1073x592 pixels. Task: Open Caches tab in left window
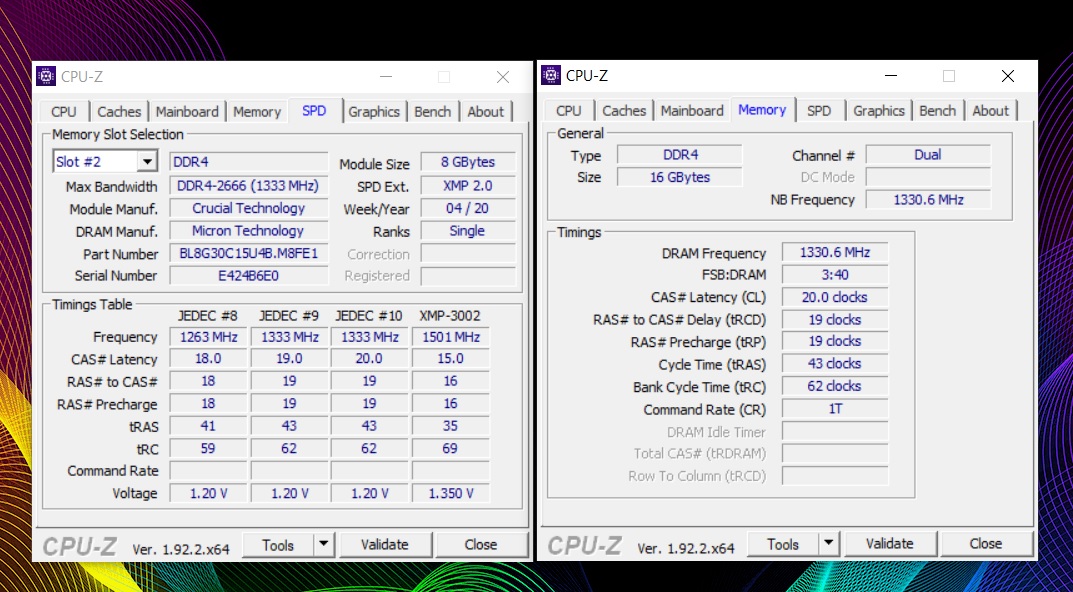(119, 112)
